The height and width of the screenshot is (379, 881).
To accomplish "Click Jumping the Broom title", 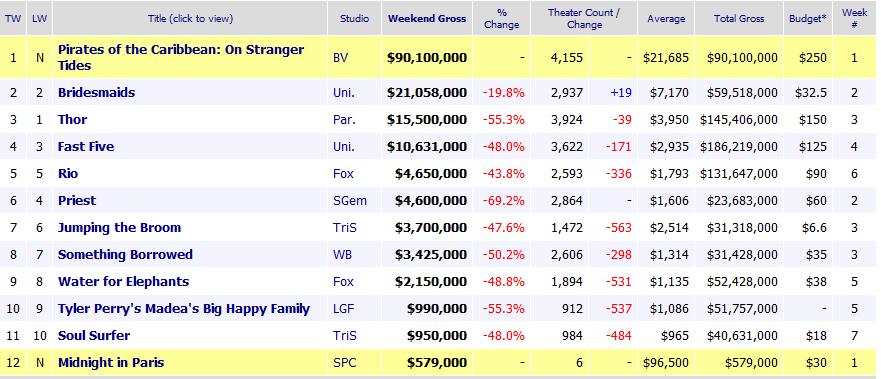I will pyautogui.click(x=119, y=227).
